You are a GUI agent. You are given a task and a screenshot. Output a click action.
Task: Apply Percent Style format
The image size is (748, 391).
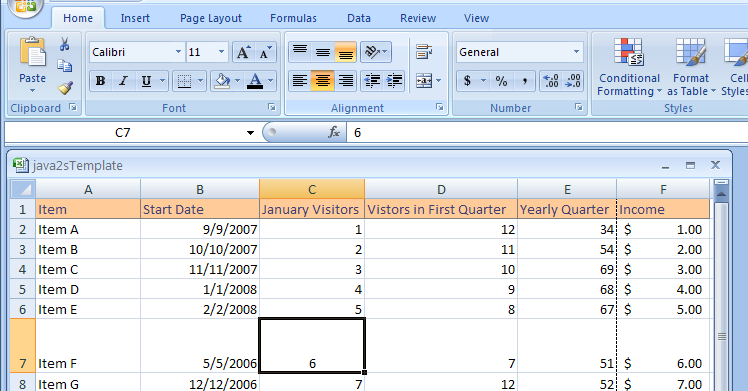[x=501, y=81]
